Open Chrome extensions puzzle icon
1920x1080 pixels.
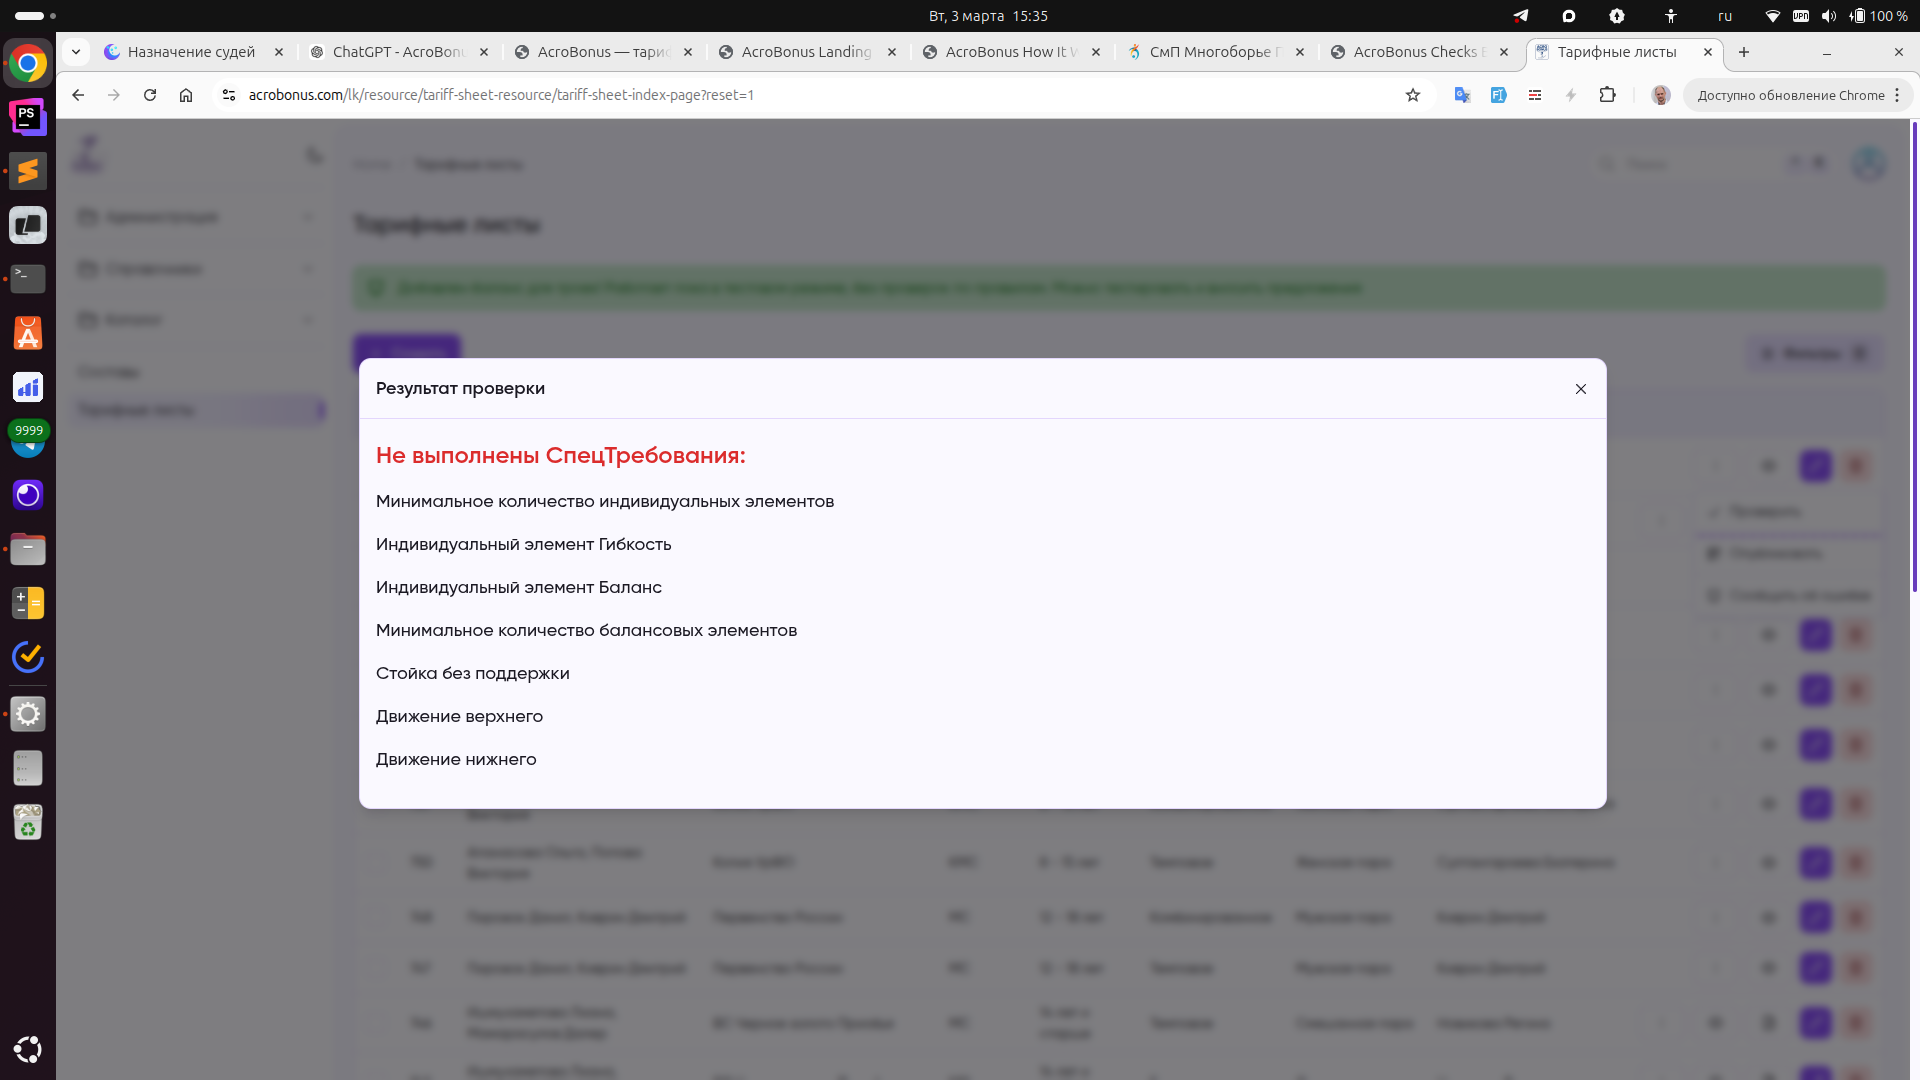tap(1607, 95)
